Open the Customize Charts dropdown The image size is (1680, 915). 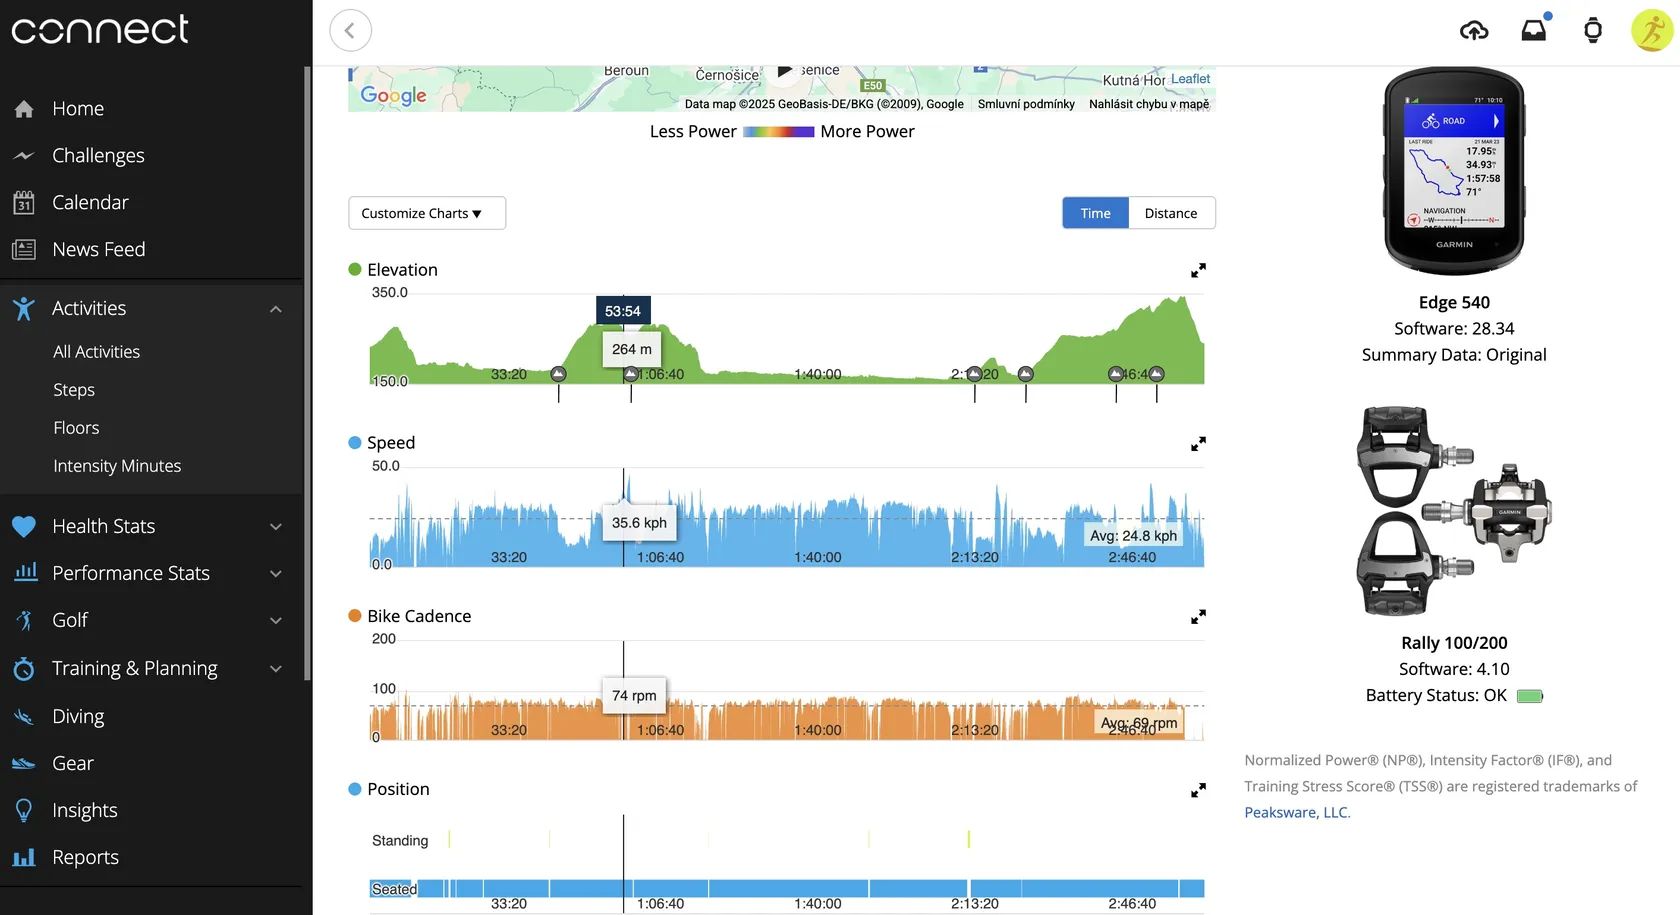tap(426, 213)
